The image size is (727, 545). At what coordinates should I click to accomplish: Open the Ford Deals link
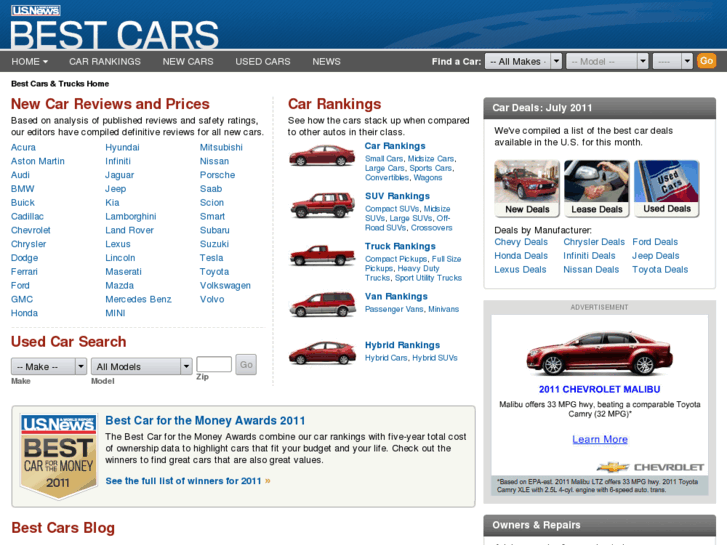pos(655,242)
